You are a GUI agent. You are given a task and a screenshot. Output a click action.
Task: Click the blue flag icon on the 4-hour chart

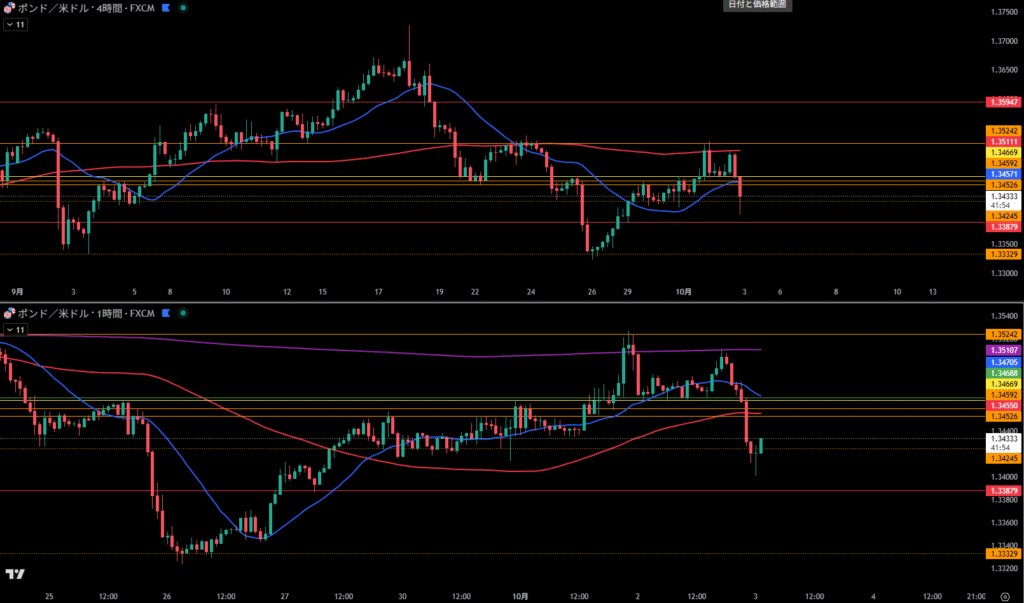point(166,7)
